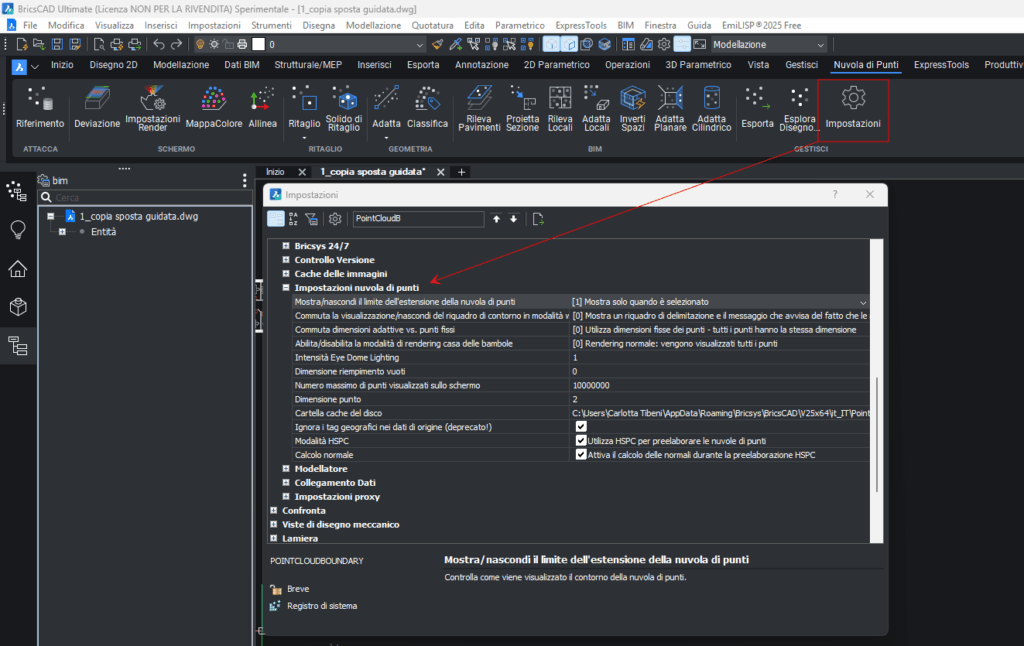The image size is (1024, 646).
Task: Open the Impostazioni gear in the ribbon
Action: [x=853, y=108]
